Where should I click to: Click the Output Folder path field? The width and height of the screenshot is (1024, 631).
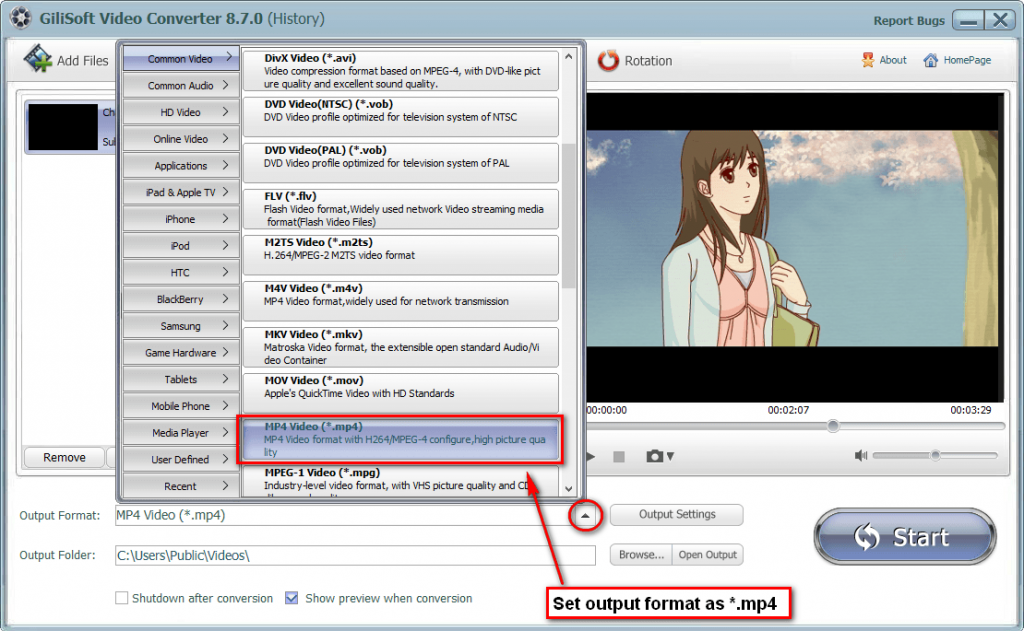(355, 555)
